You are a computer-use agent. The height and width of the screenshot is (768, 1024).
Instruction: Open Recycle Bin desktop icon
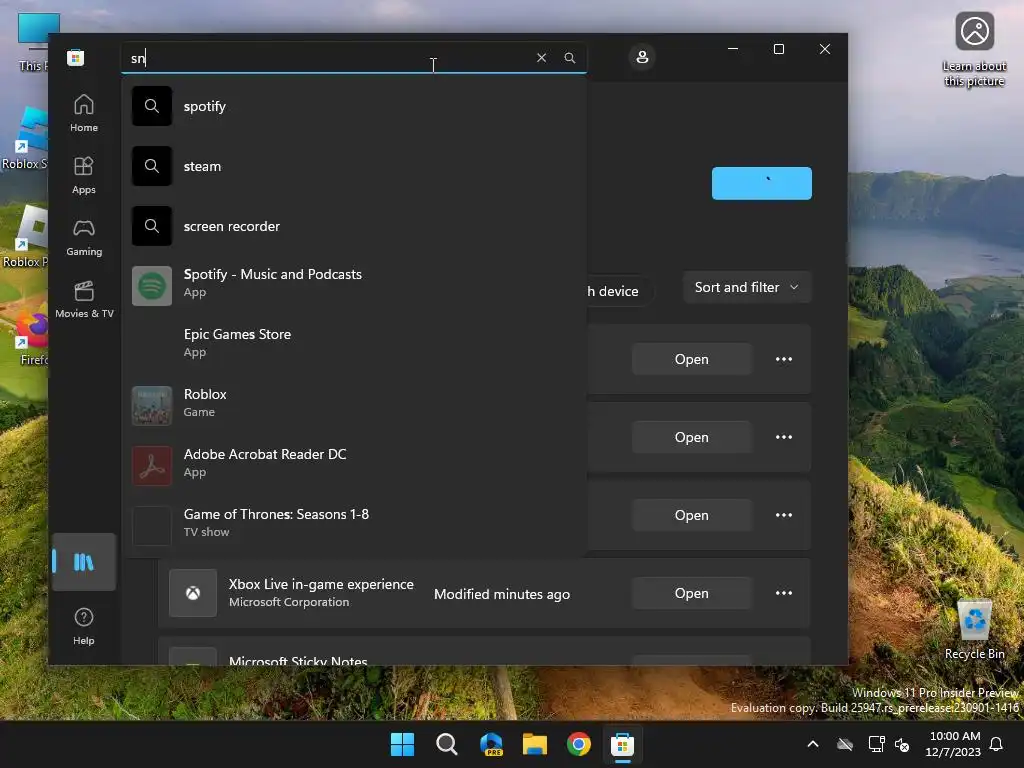tap(974, 630)
